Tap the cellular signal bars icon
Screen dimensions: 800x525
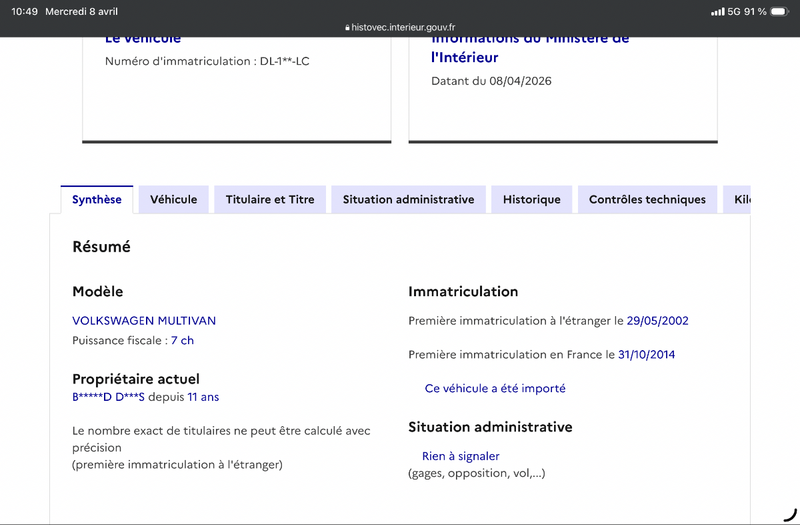(x=718, y=11)
